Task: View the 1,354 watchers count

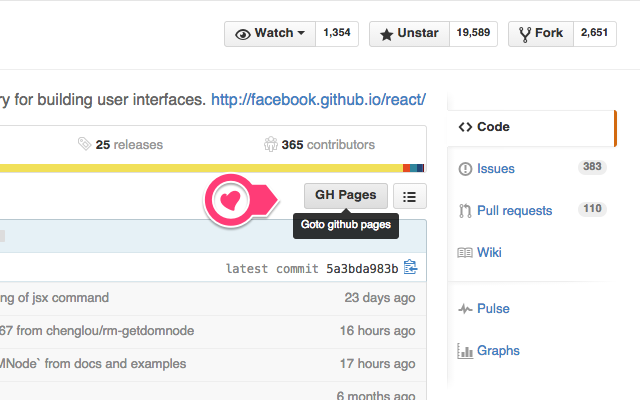Action: pyautogui.click(x=337, y=34)
